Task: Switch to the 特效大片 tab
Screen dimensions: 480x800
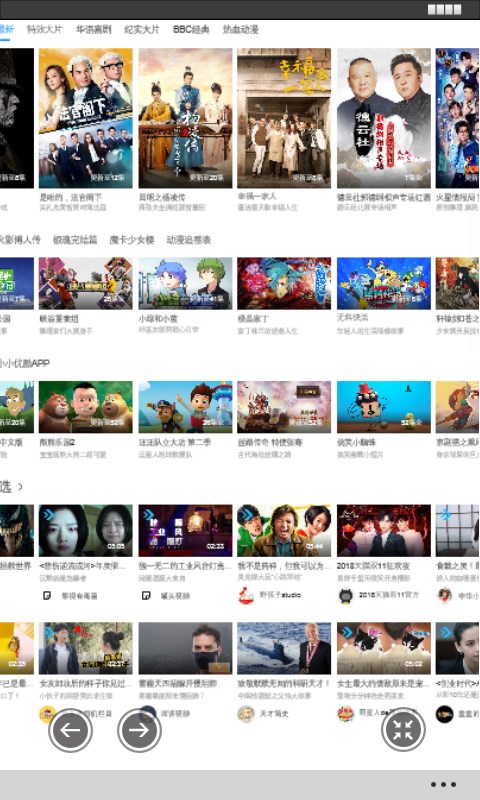Action: click(44, 30)
